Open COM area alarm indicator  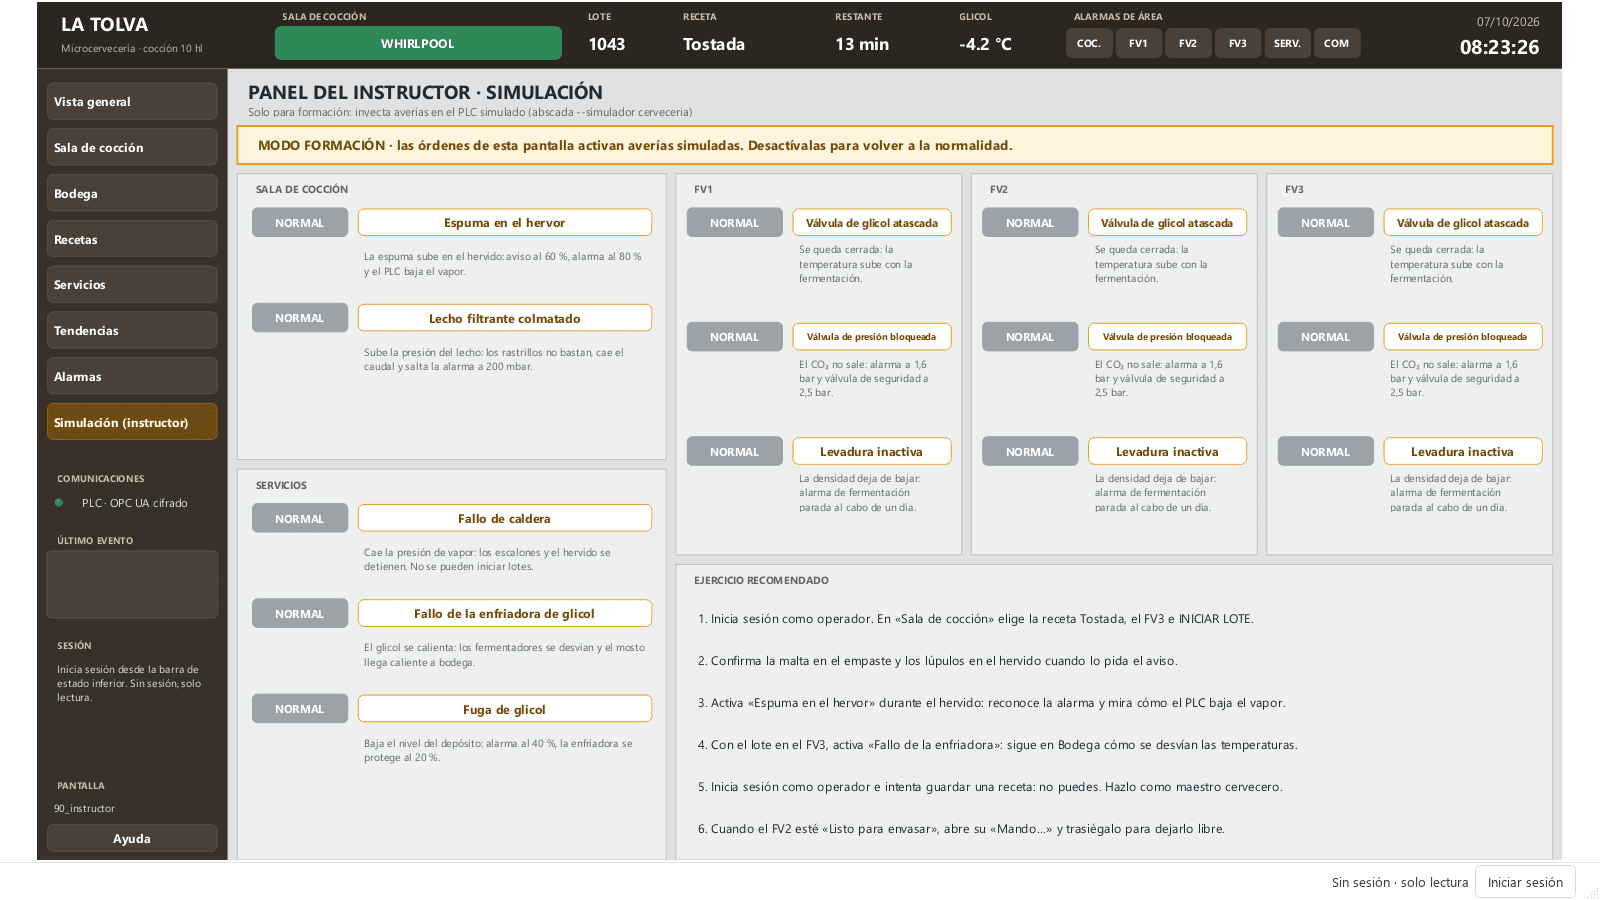tap(1337, 43)
